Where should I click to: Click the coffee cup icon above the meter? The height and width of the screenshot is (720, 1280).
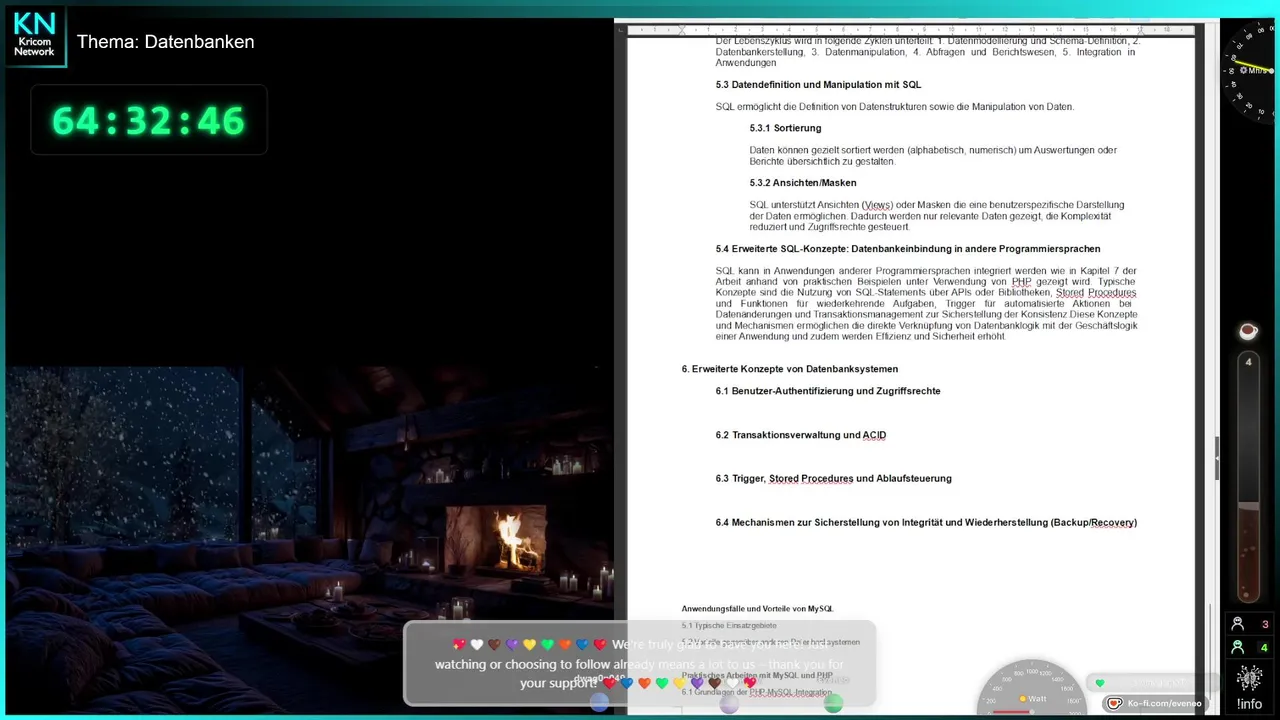(1247, 331)
